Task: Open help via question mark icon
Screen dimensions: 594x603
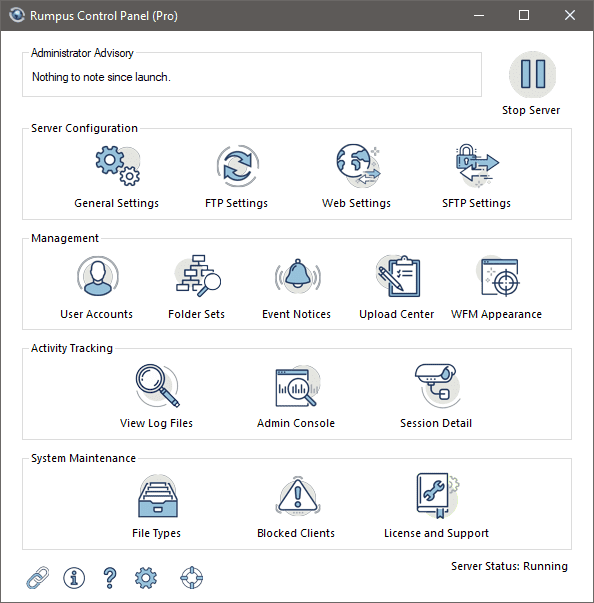Action: [x=110, y=578]
